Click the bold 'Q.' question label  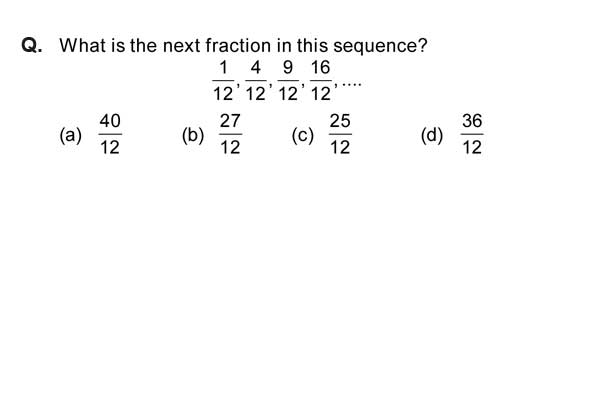32,46
